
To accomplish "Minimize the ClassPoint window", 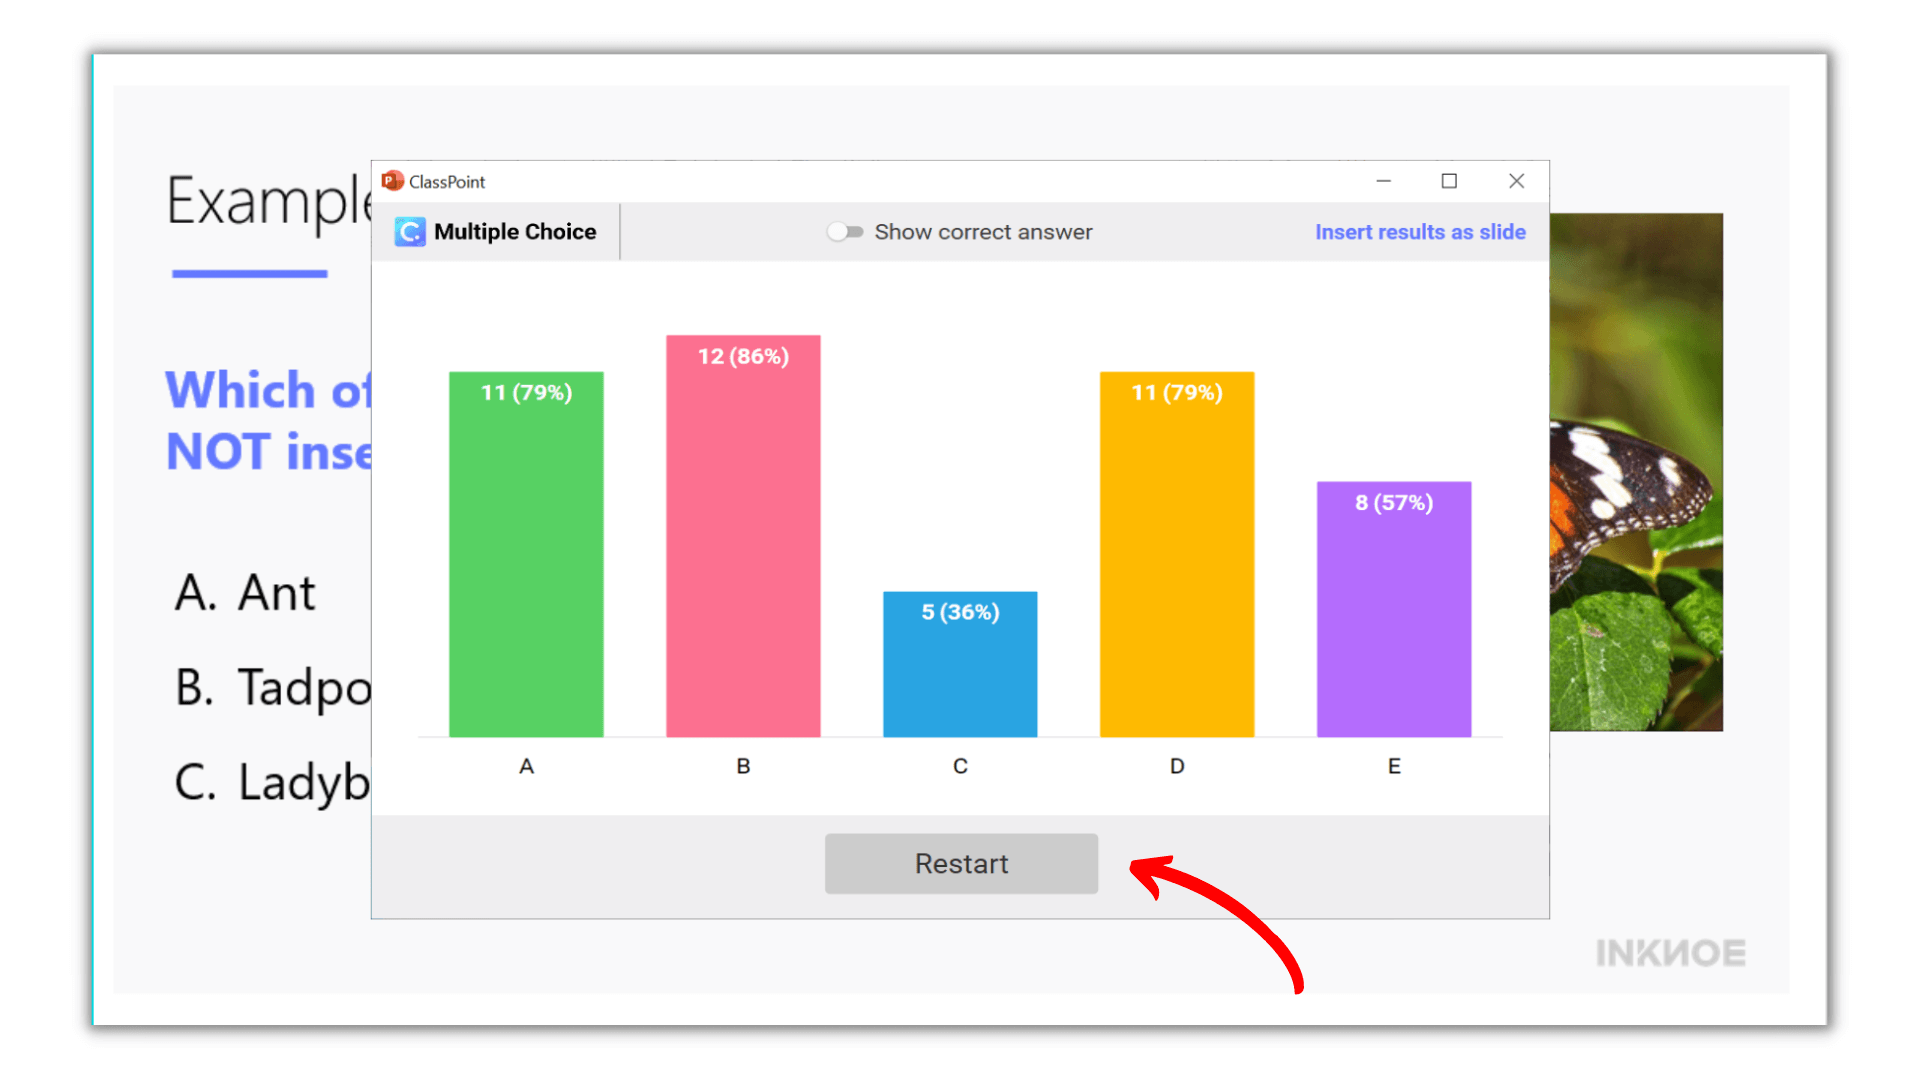I will (1383, 181).
